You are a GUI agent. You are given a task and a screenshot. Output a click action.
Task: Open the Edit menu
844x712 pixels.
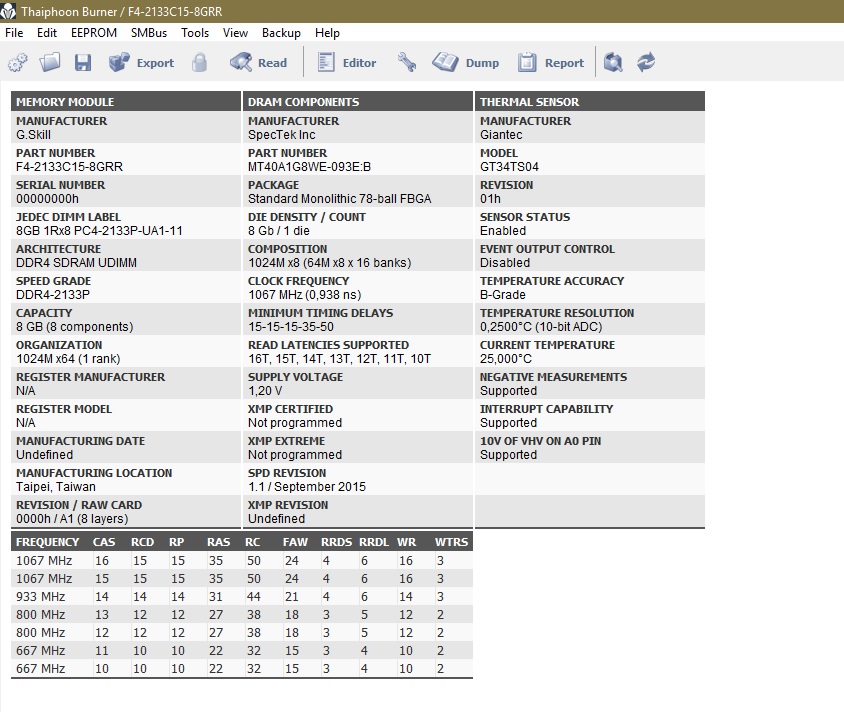click(47, 33)
